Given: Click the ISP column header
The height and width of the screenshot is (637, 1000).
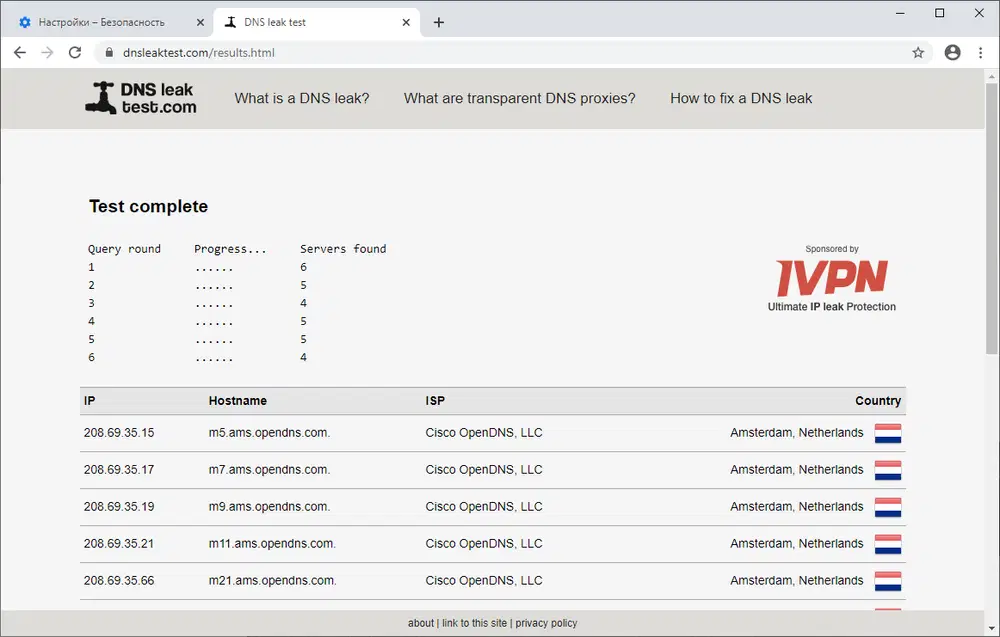Looking at the screenshot, I should tap(435, 400).
